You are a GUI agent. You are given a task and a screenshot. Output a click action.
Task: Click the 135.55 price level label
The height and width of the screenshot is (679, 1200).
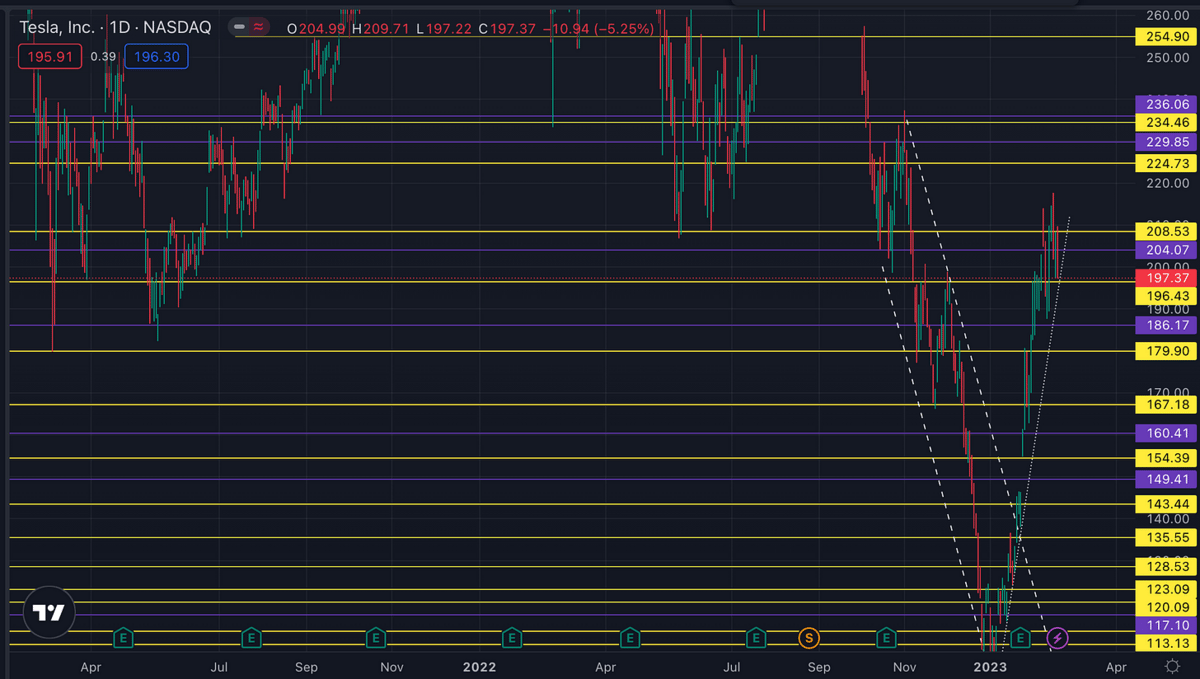point(1165,537)
